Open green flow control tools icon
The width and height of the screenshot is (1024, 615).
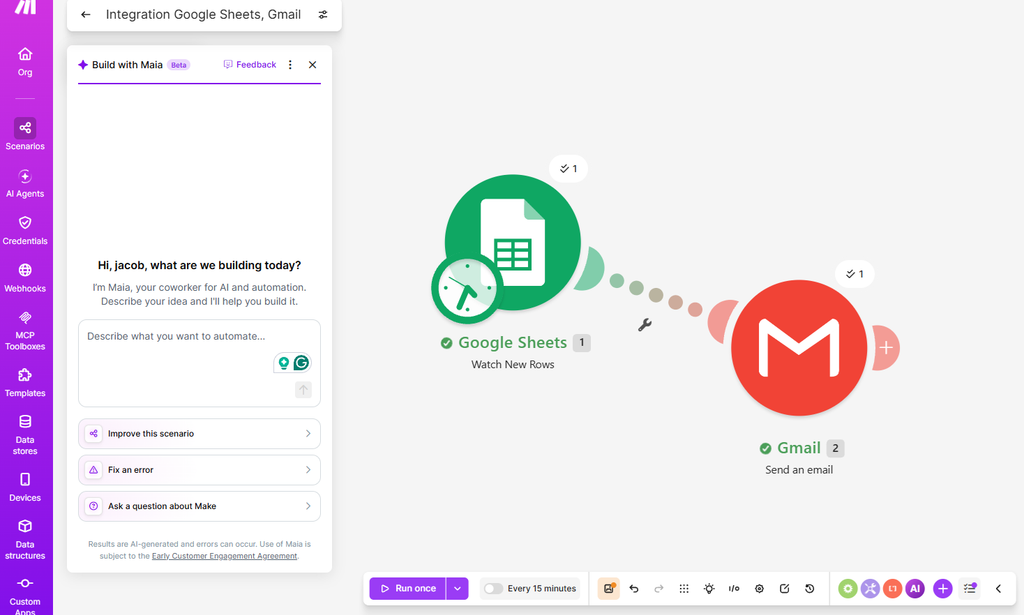[848, 588]
